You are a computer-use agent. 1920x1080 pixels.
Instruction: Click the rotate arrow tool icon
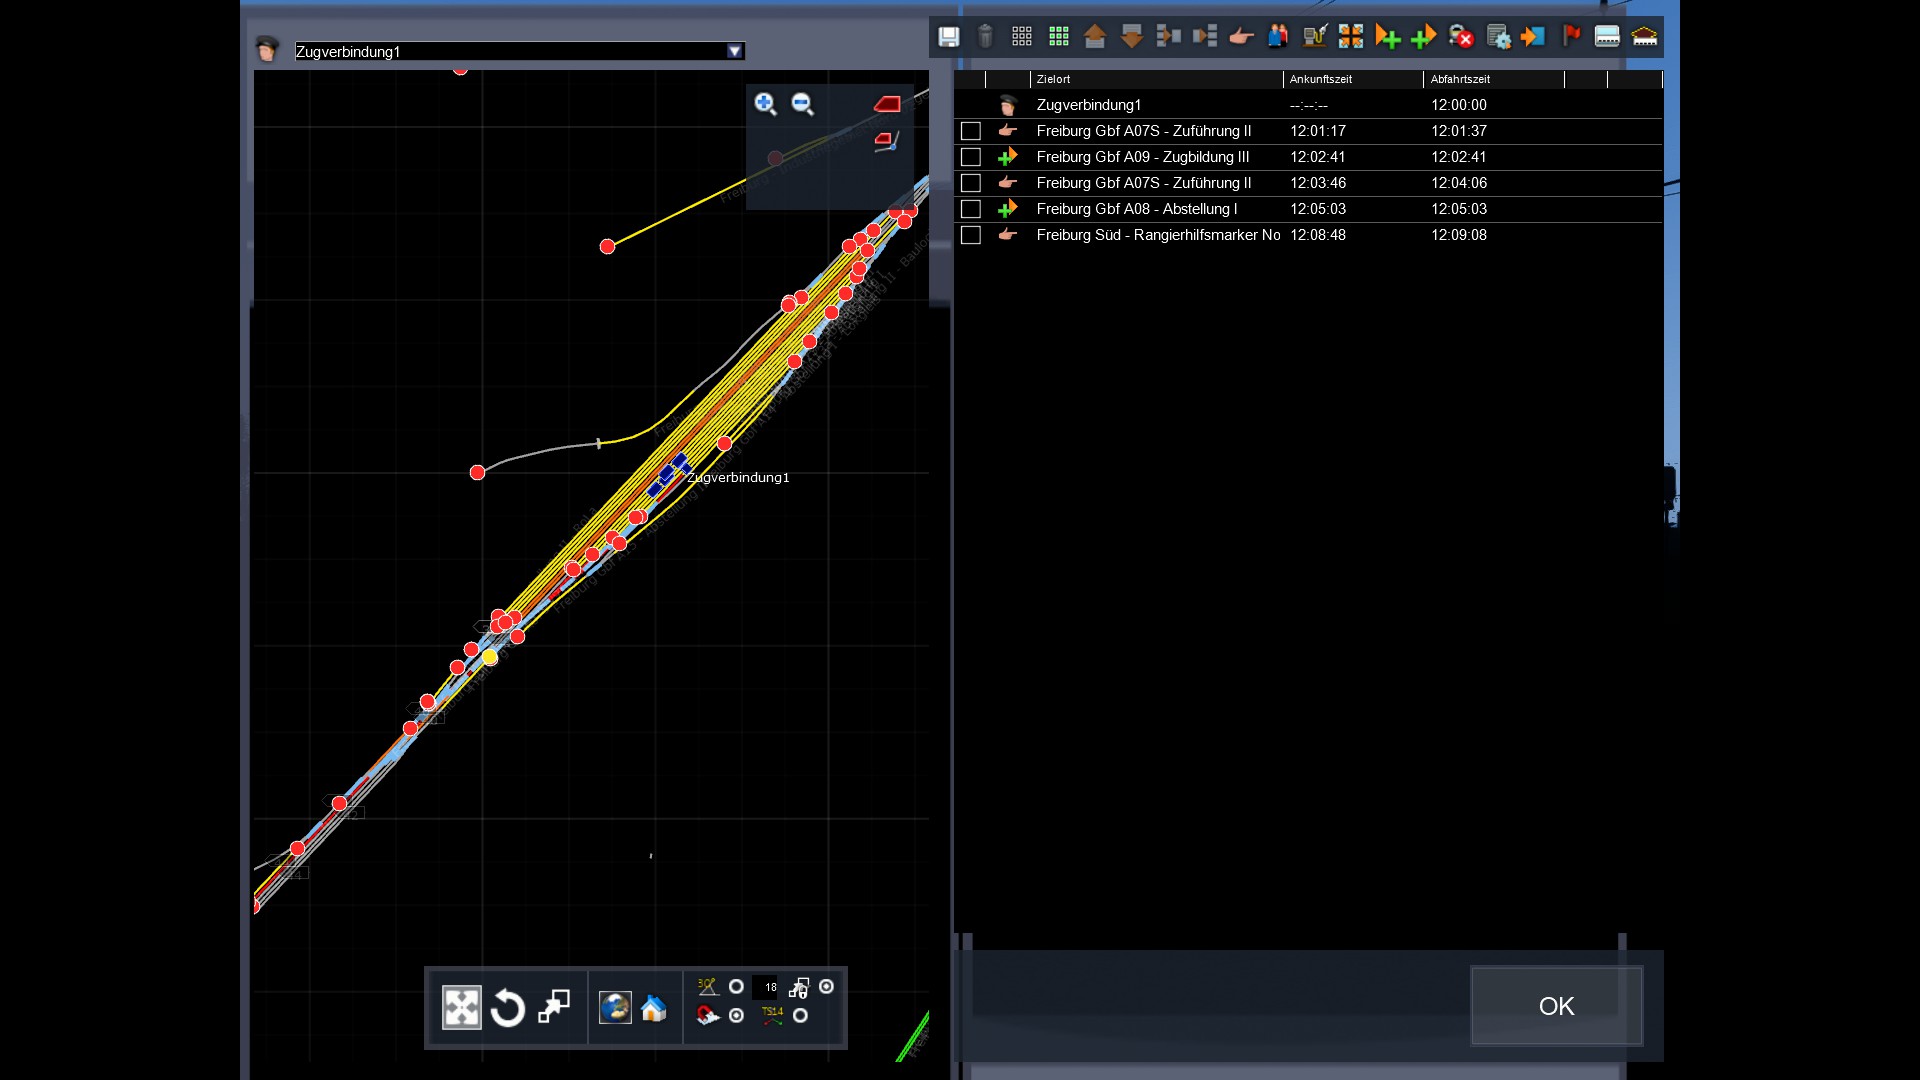tap(508, 1008)
